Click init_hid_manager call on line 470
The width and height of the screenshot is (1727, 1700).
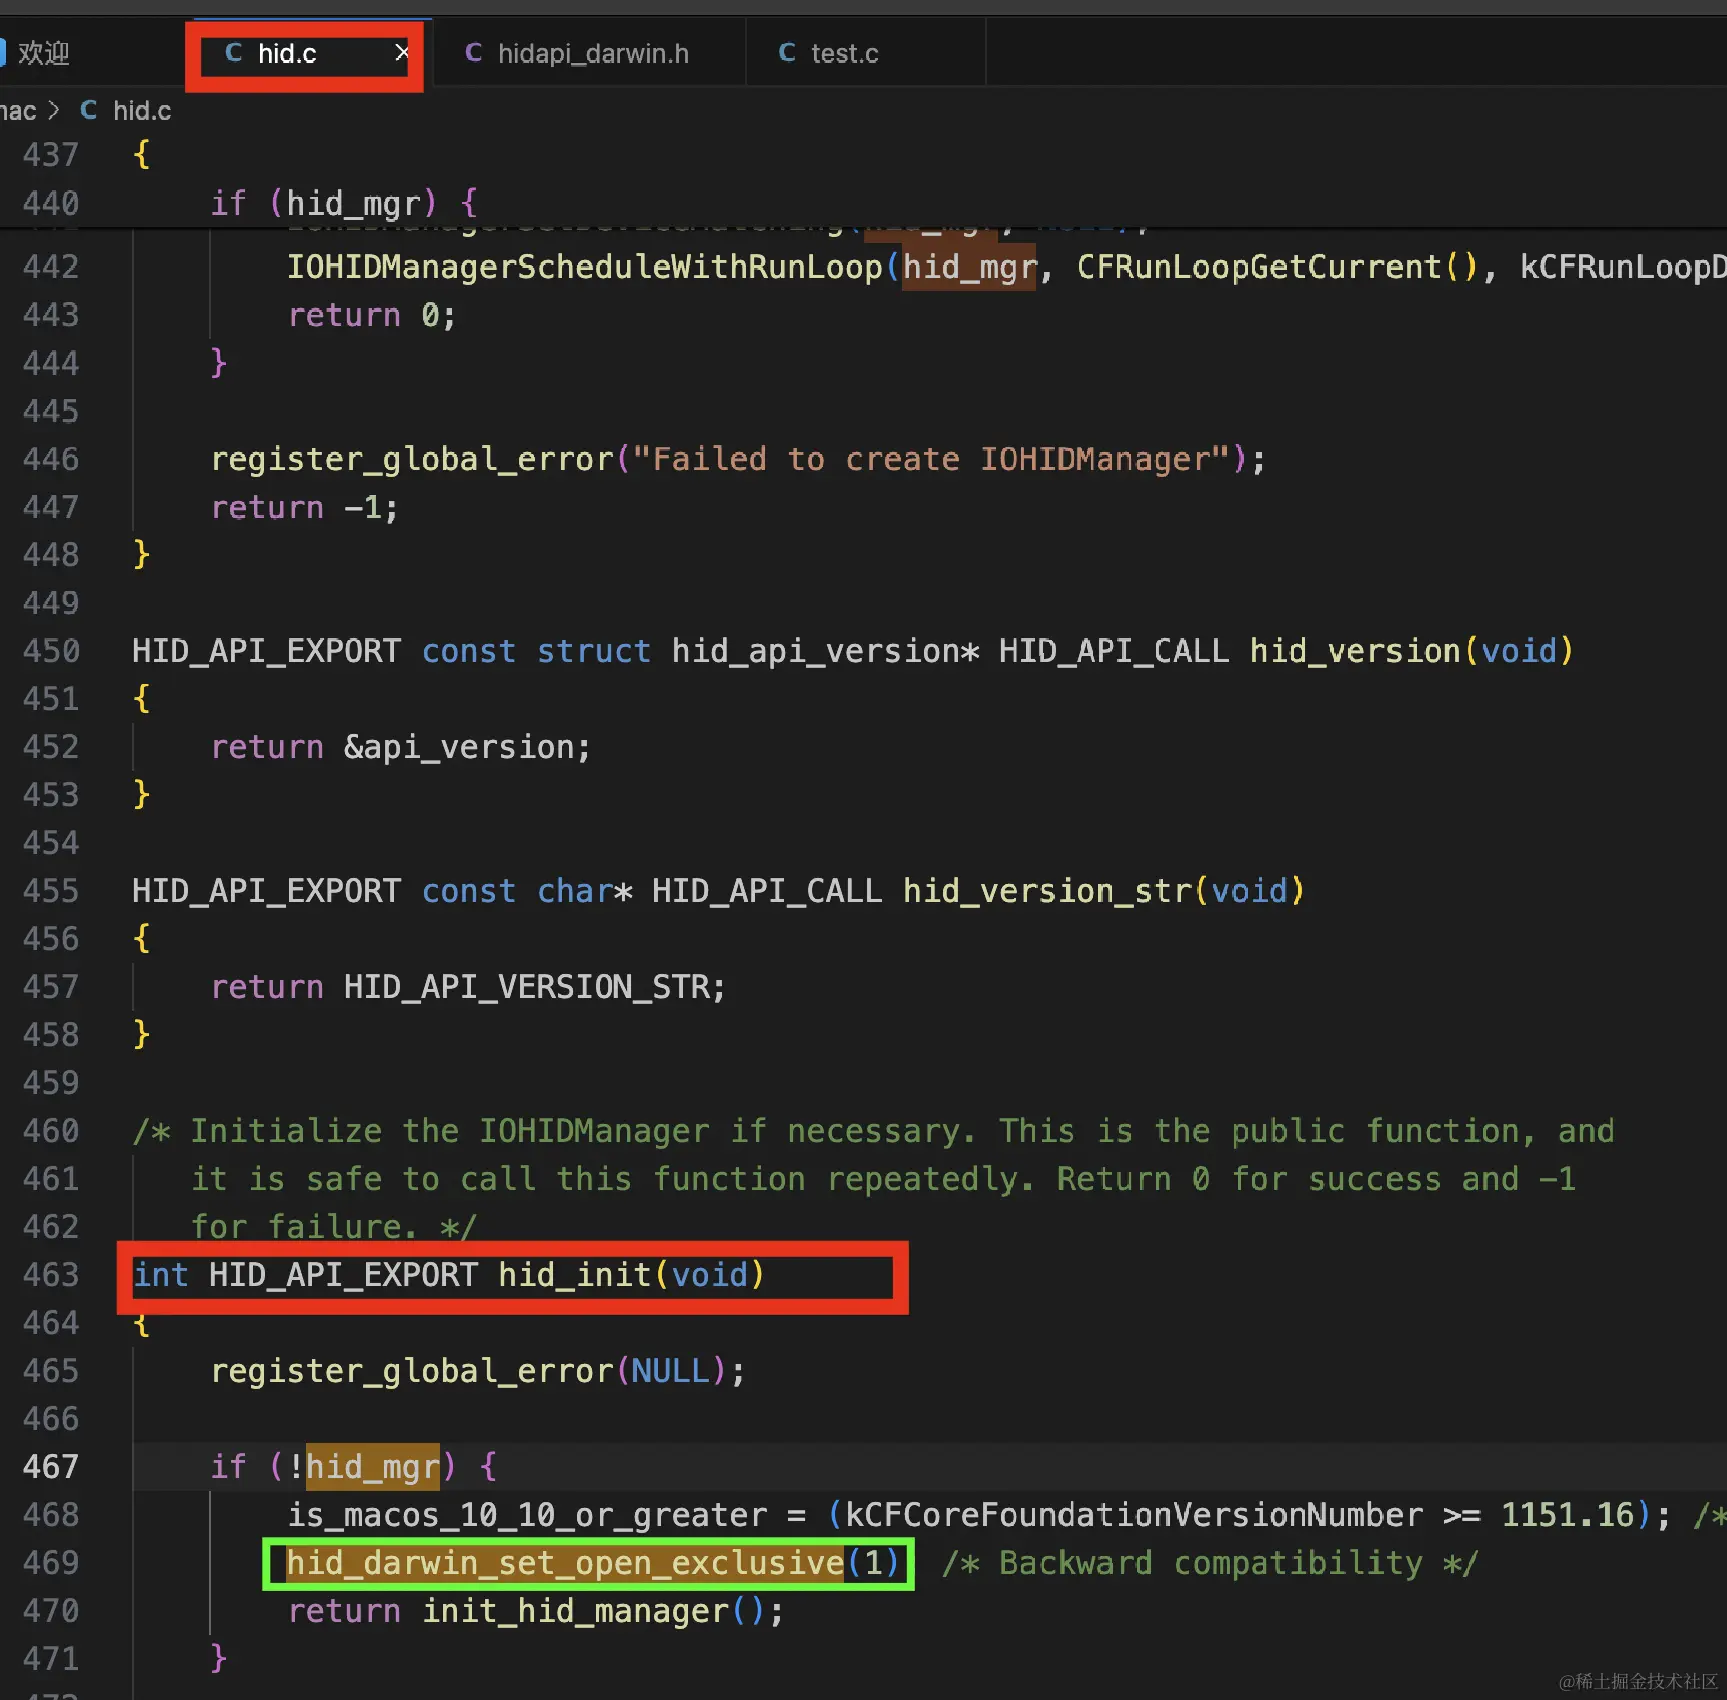tap(575, 1611)
